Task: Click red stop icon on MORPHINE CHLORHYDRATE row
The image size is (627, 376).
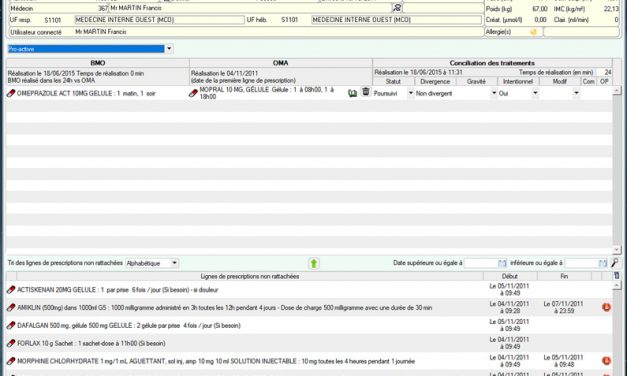Action: click(x=606, y=361)
